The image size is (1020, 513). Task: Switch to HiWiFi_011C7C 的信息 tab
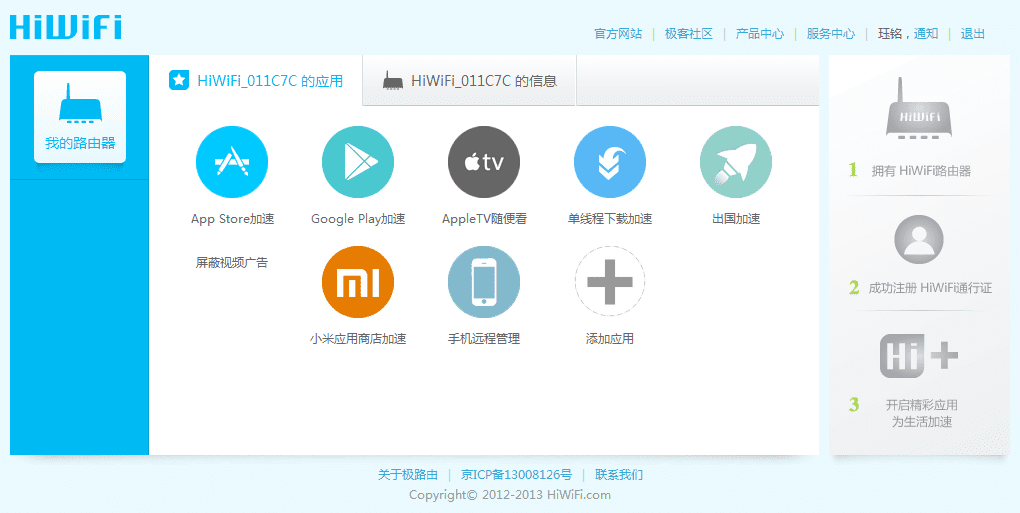[469, 81]
